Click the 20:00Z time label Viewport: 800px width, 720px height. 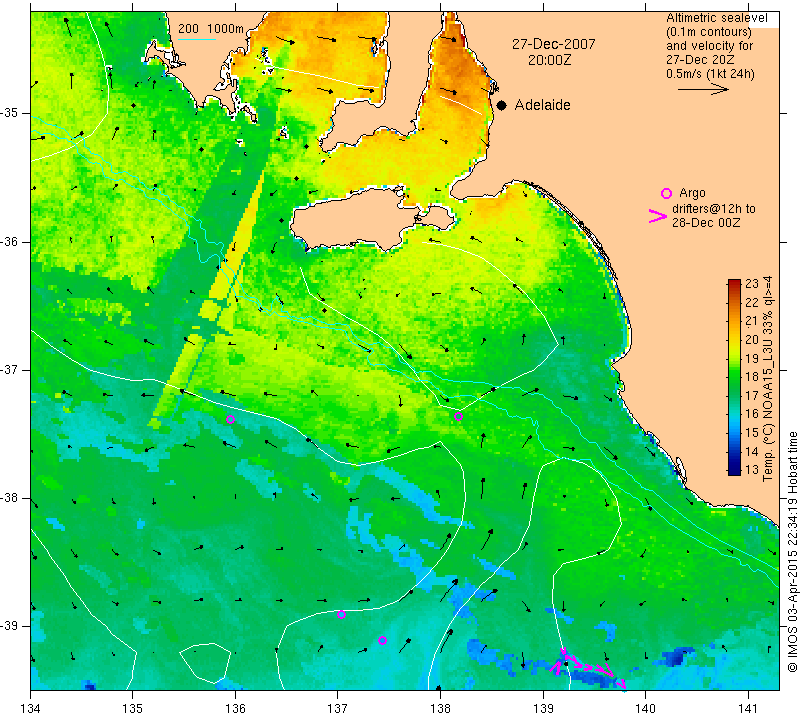tap(549, 60)
